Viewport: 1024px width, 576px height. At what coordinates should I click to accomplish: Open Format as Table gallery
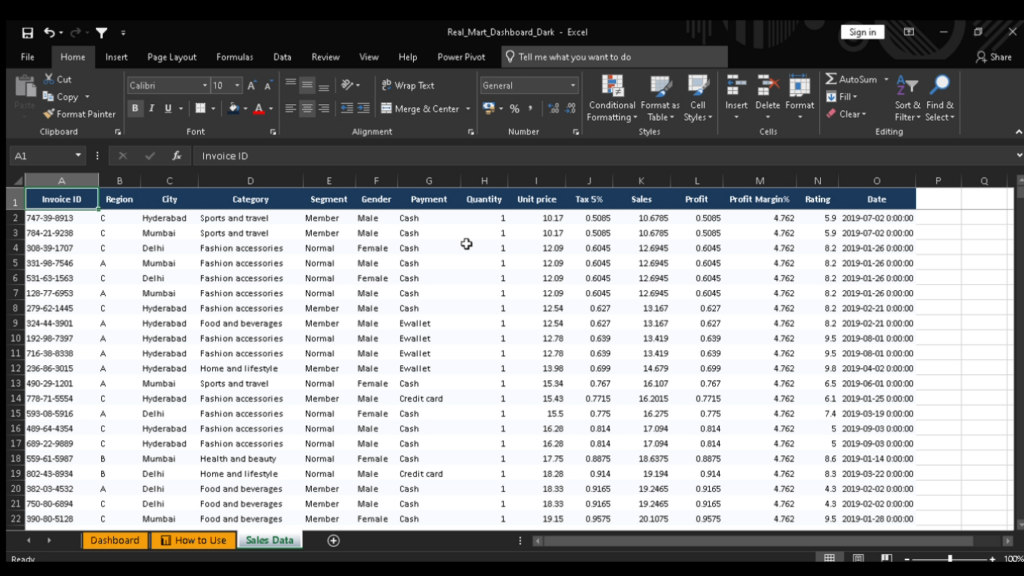660,99
